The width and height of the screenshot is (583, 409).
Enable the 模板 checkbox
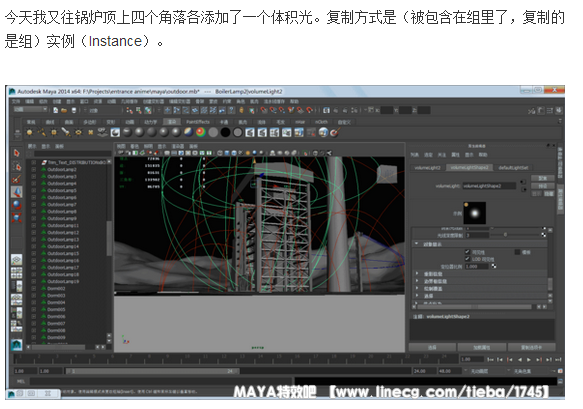[517, 252]
